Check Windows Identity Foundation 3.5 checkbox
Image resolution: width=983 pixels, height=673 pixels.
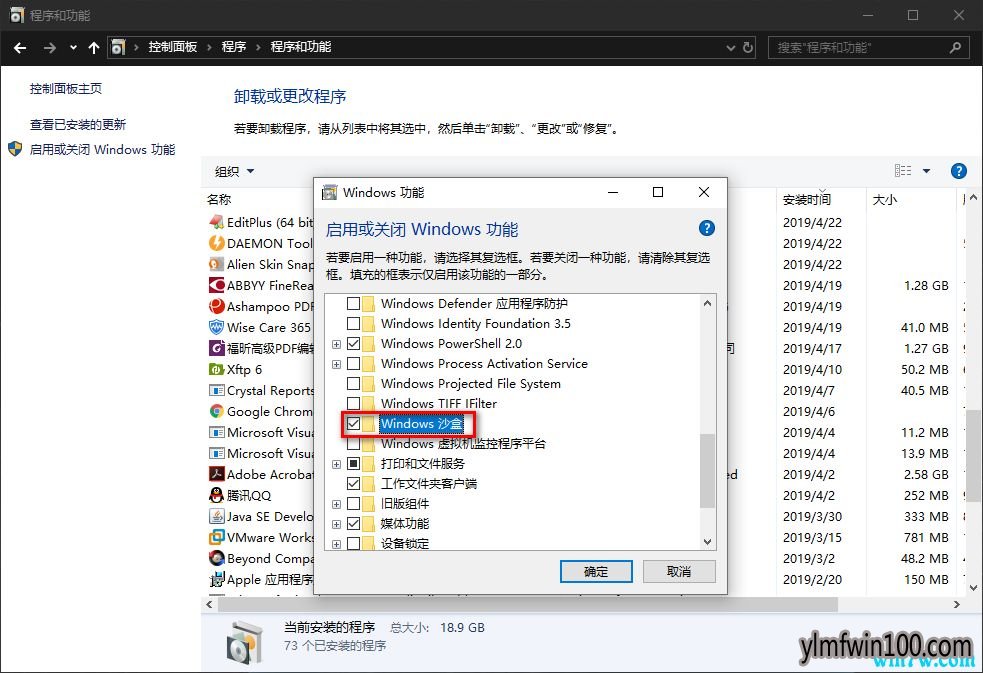pos(354,323)
